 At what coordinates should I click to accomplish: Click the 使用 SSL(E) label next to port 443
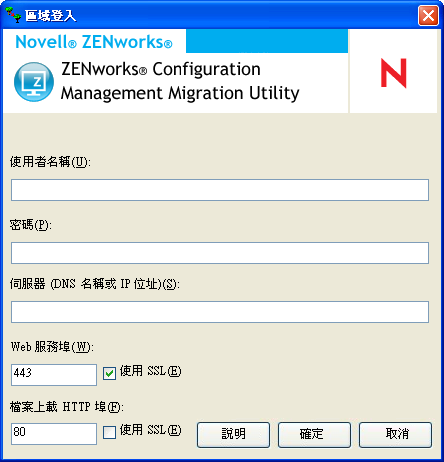coord(150,371)
